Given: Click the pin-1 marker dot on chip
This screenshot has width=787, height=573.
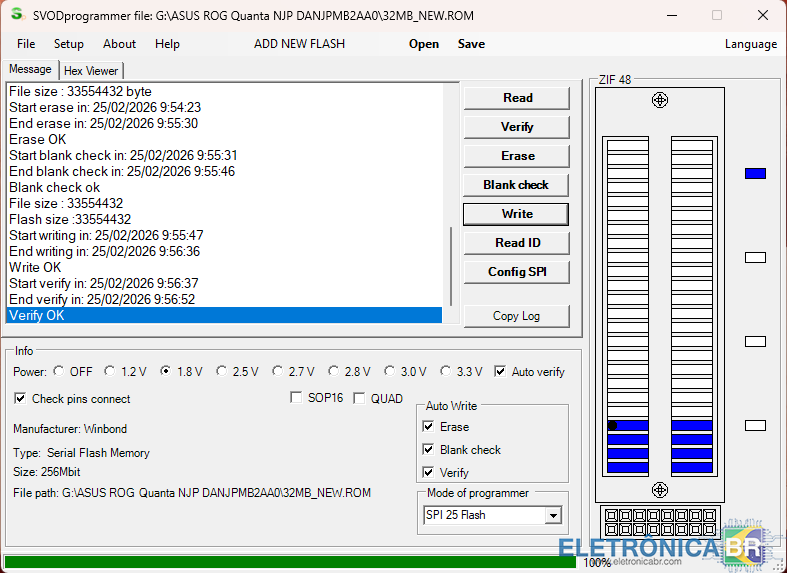Looking at the screenshot, I should (x=613, y=426).
